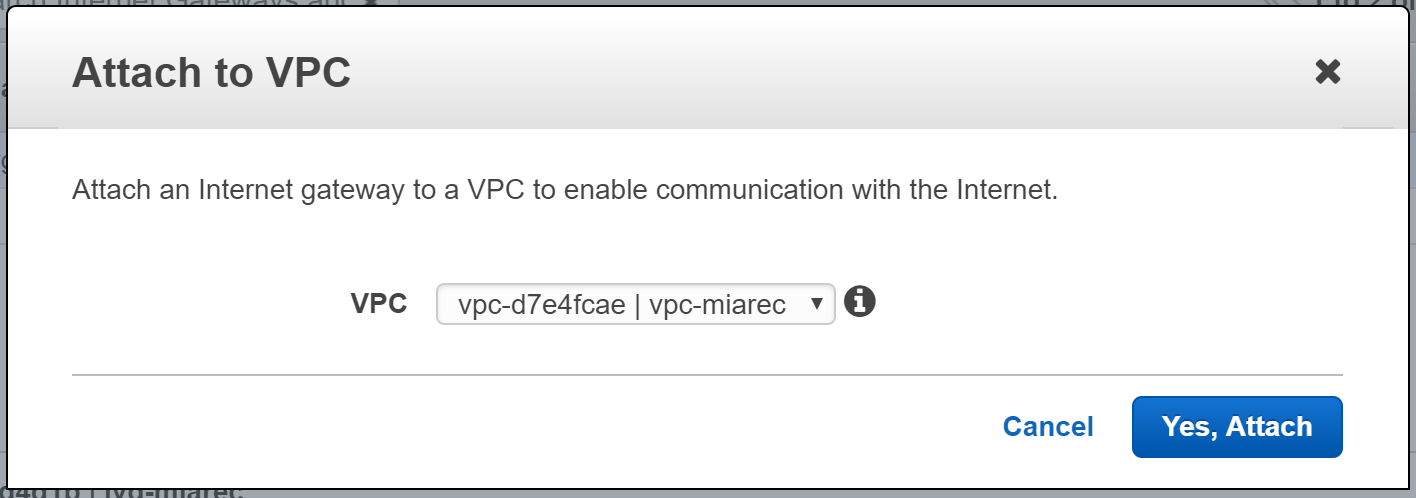Click the Cancel link in dialog footer

1048,427
